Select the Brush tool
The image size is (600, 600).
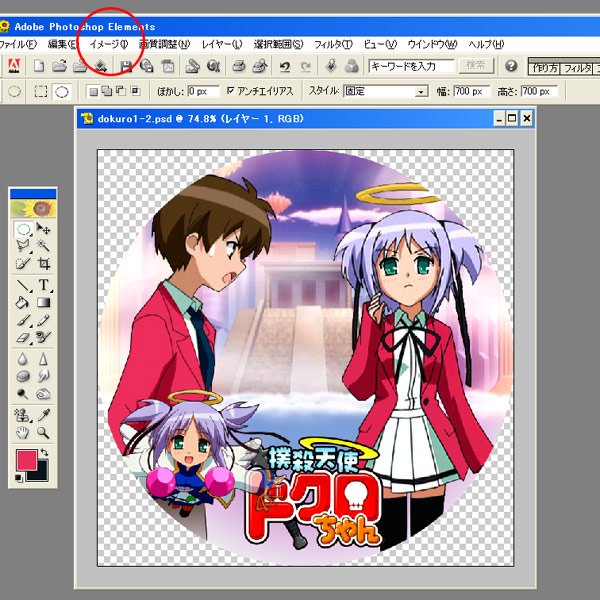23,320
